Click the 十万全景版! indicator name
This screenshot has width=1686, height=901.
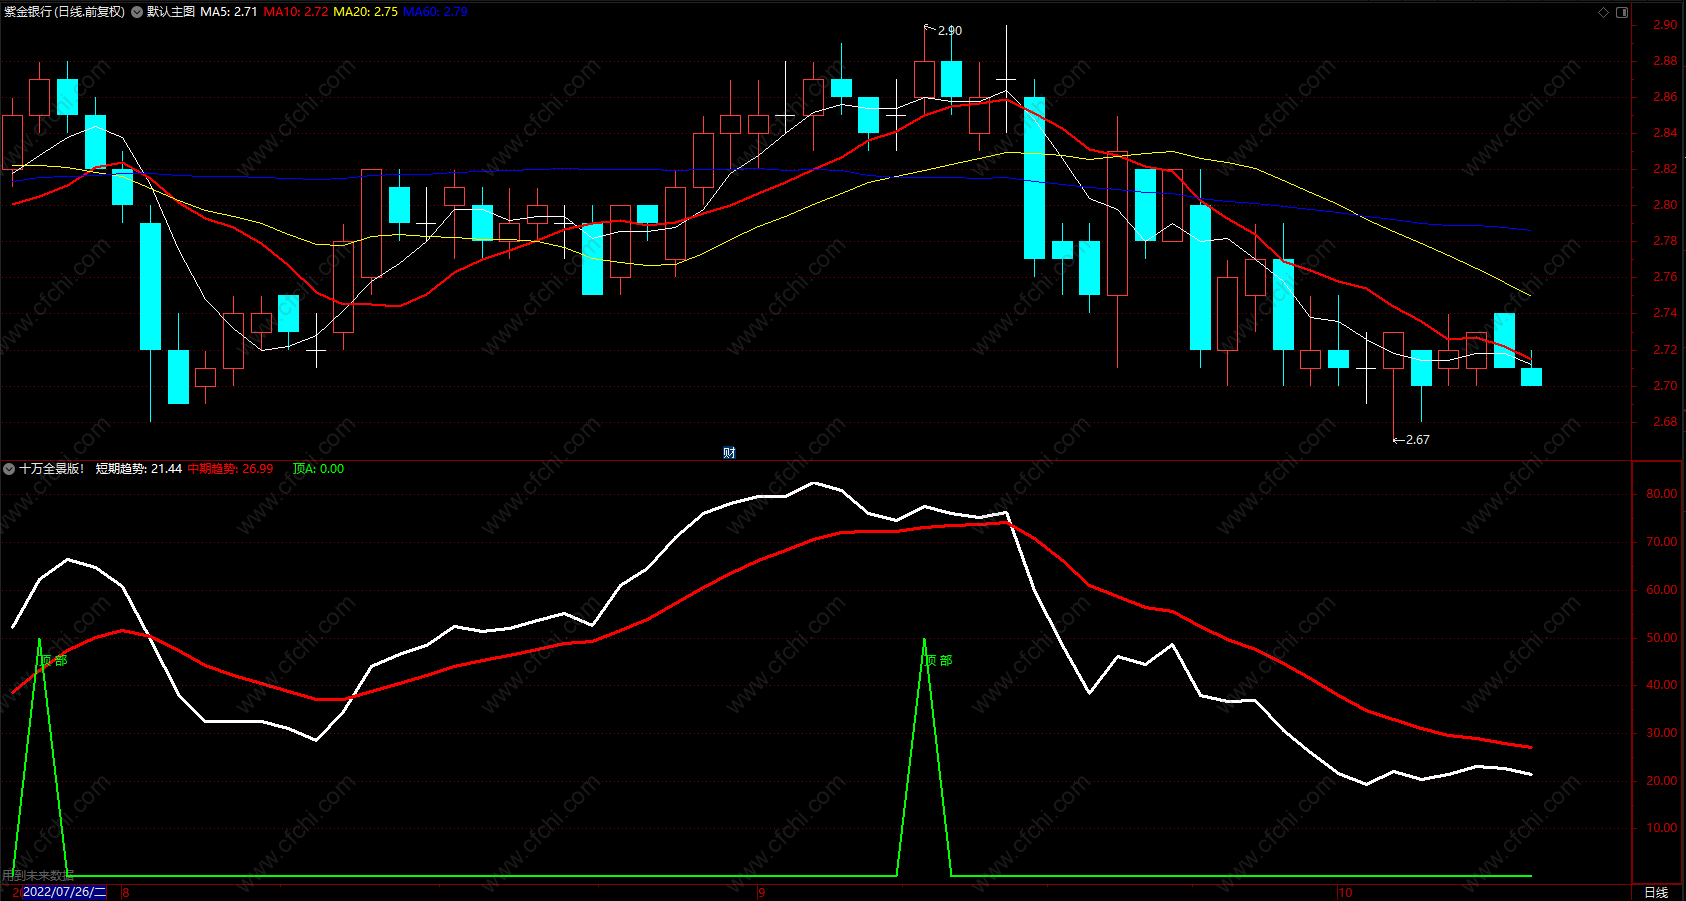tap(52, 469)
